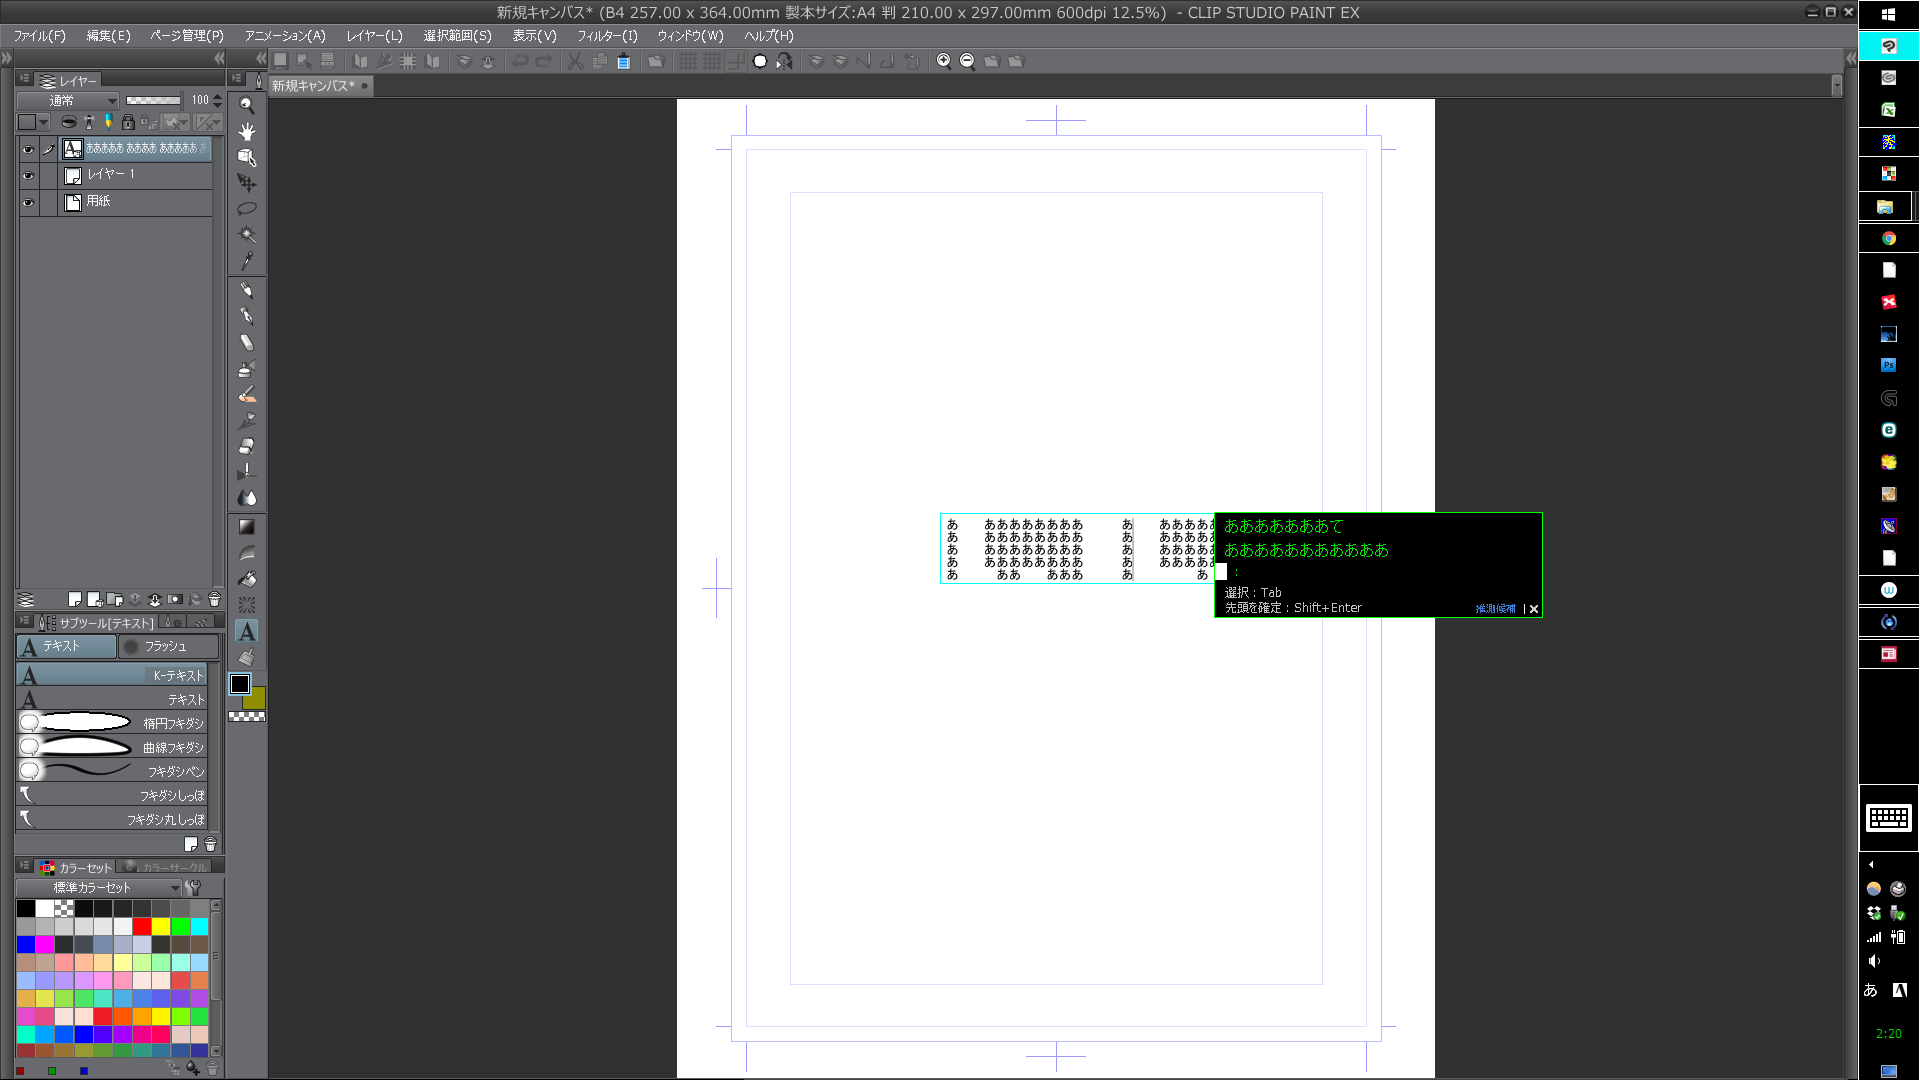Toggle the Lock layer icon
The image size is (1920, 1080).
tap(128, 122)
